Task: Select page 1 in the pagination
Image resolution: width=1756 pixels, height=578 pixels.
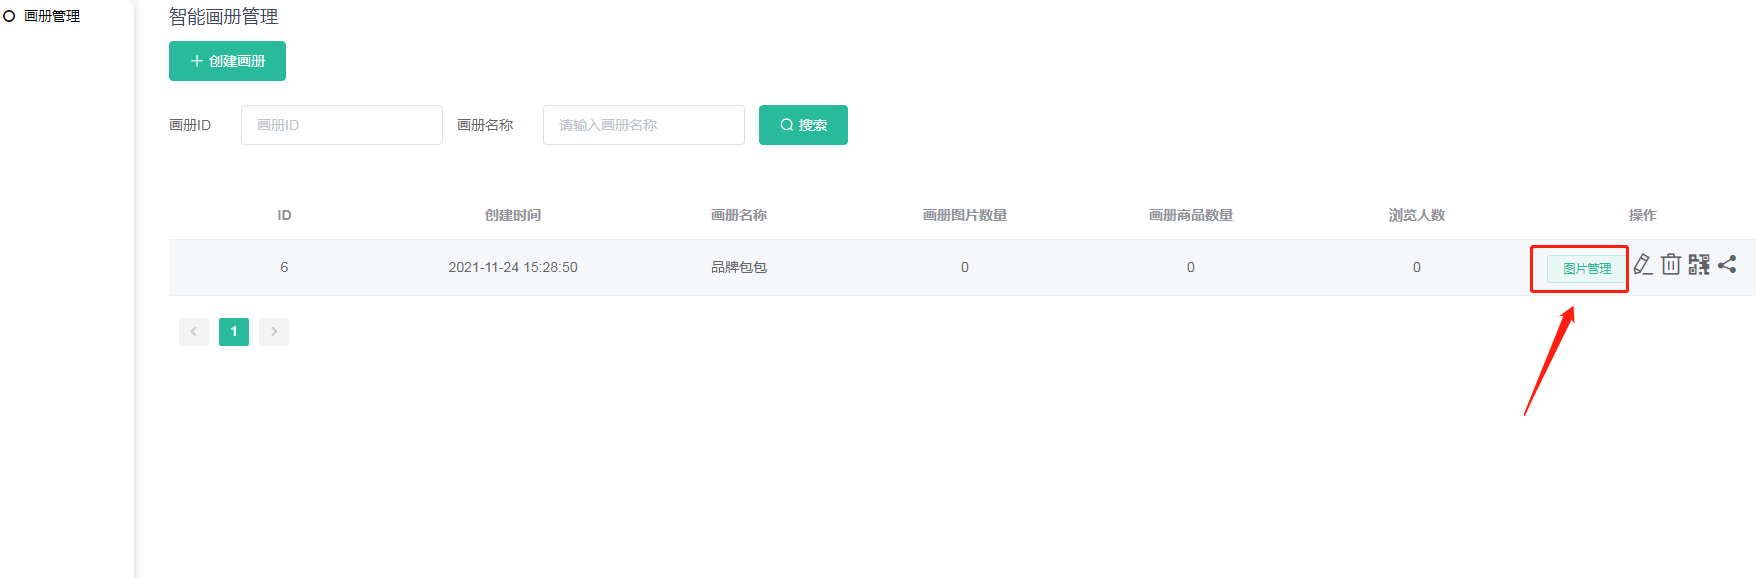Action: [234, 332]
